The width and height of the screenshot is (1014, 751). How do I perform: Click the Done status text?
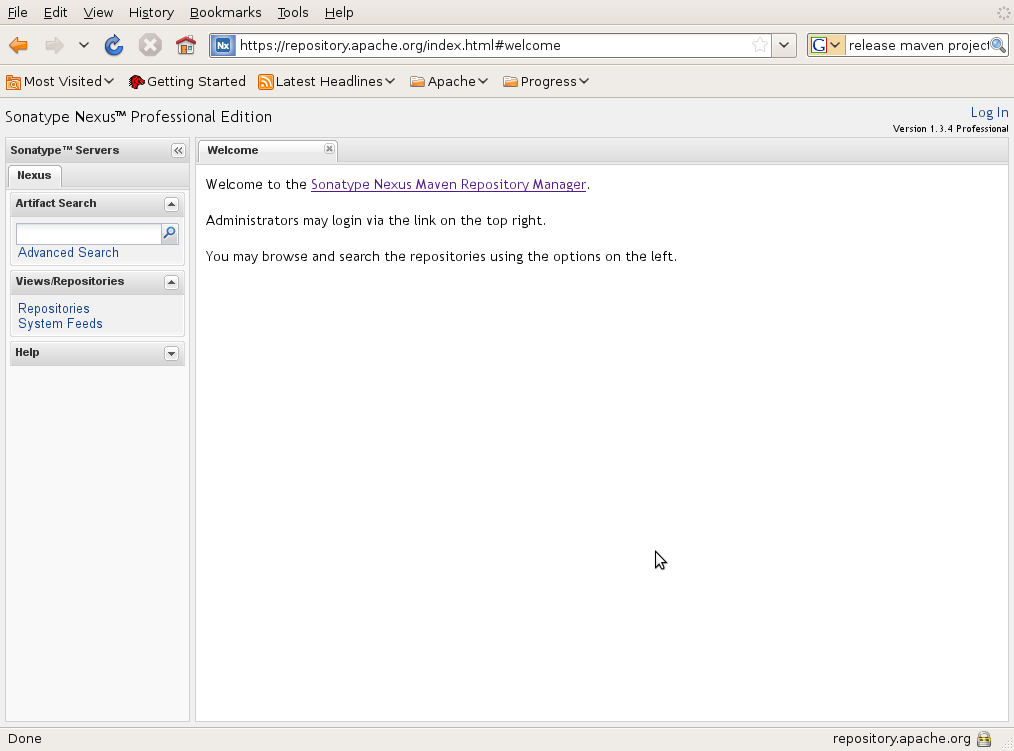[25, 739]
